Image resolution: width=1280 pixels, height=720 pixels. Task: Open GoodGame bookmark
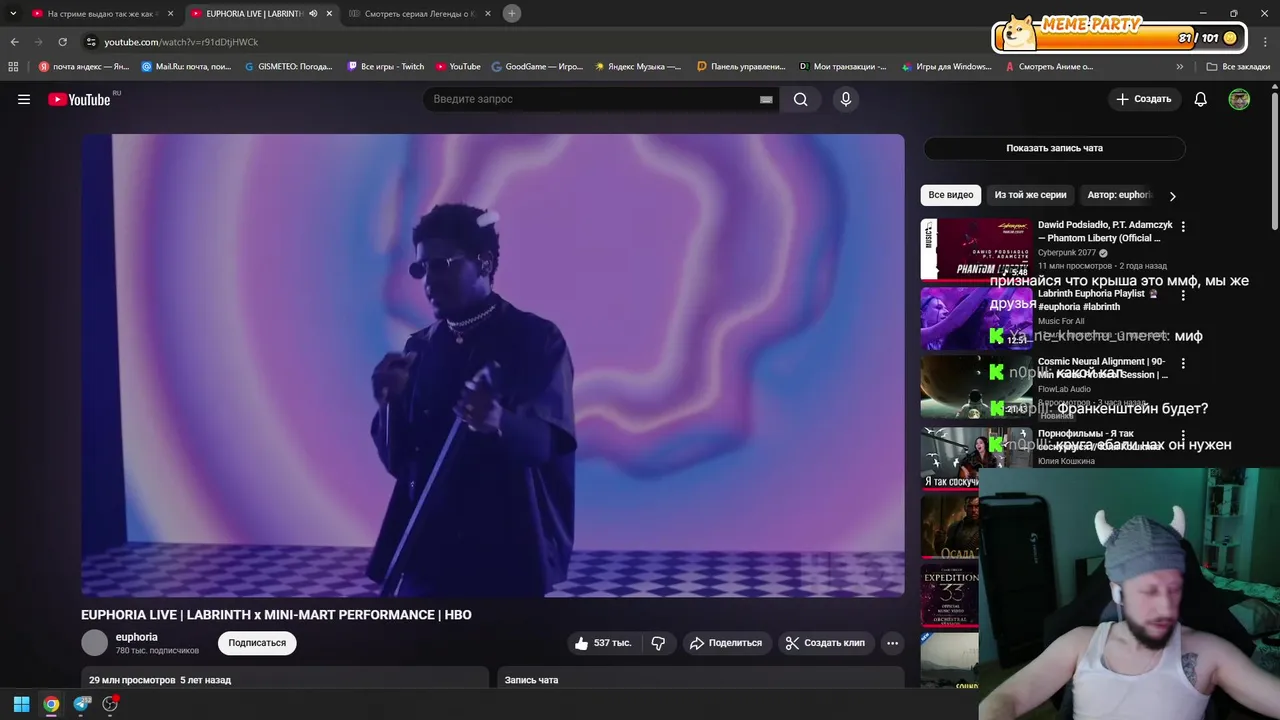coord(537,67)
